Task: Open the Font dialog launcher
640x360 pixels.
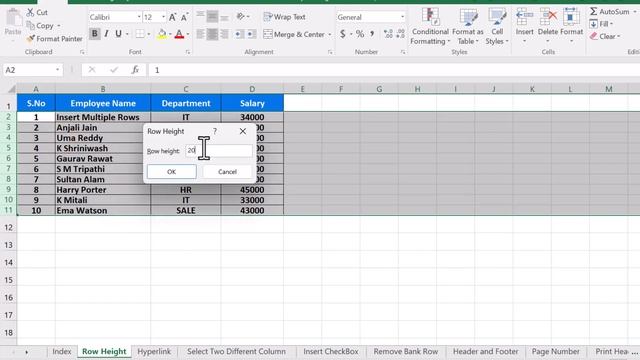Action: coord(188,52)
